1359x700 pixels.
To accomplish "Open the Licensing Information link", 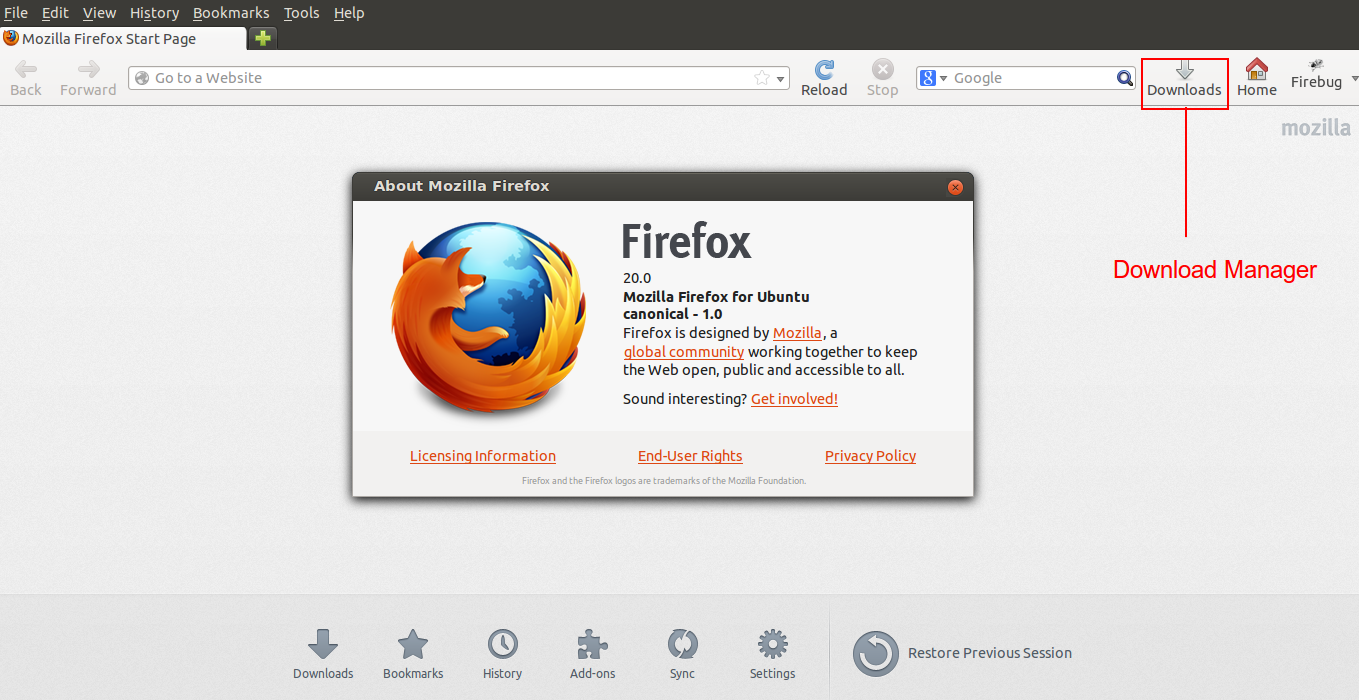I will 483,456.
